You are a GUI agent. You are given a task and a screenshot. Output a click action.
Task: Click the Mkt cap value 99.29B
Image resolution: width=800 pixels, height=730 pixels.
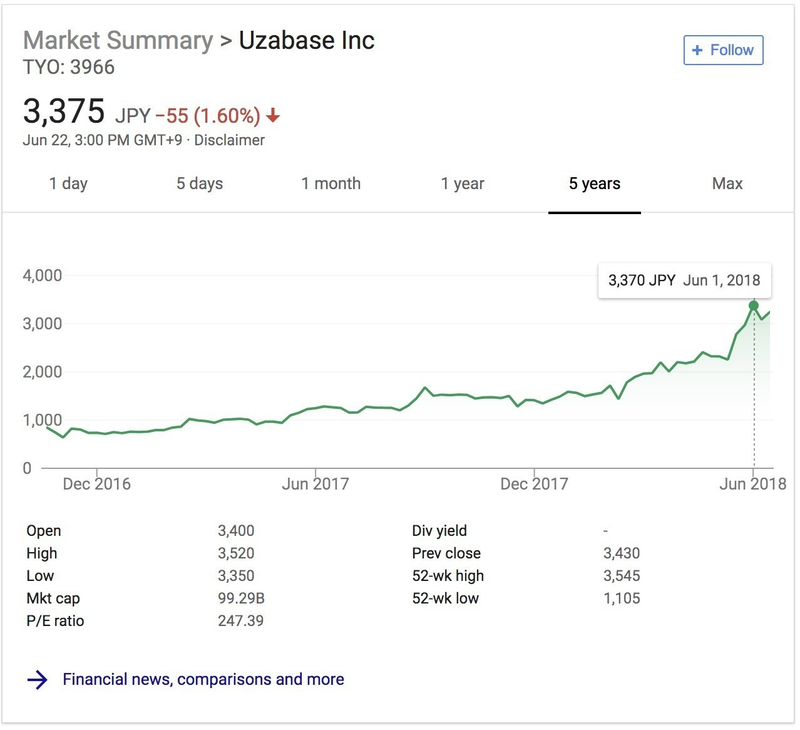241,599
